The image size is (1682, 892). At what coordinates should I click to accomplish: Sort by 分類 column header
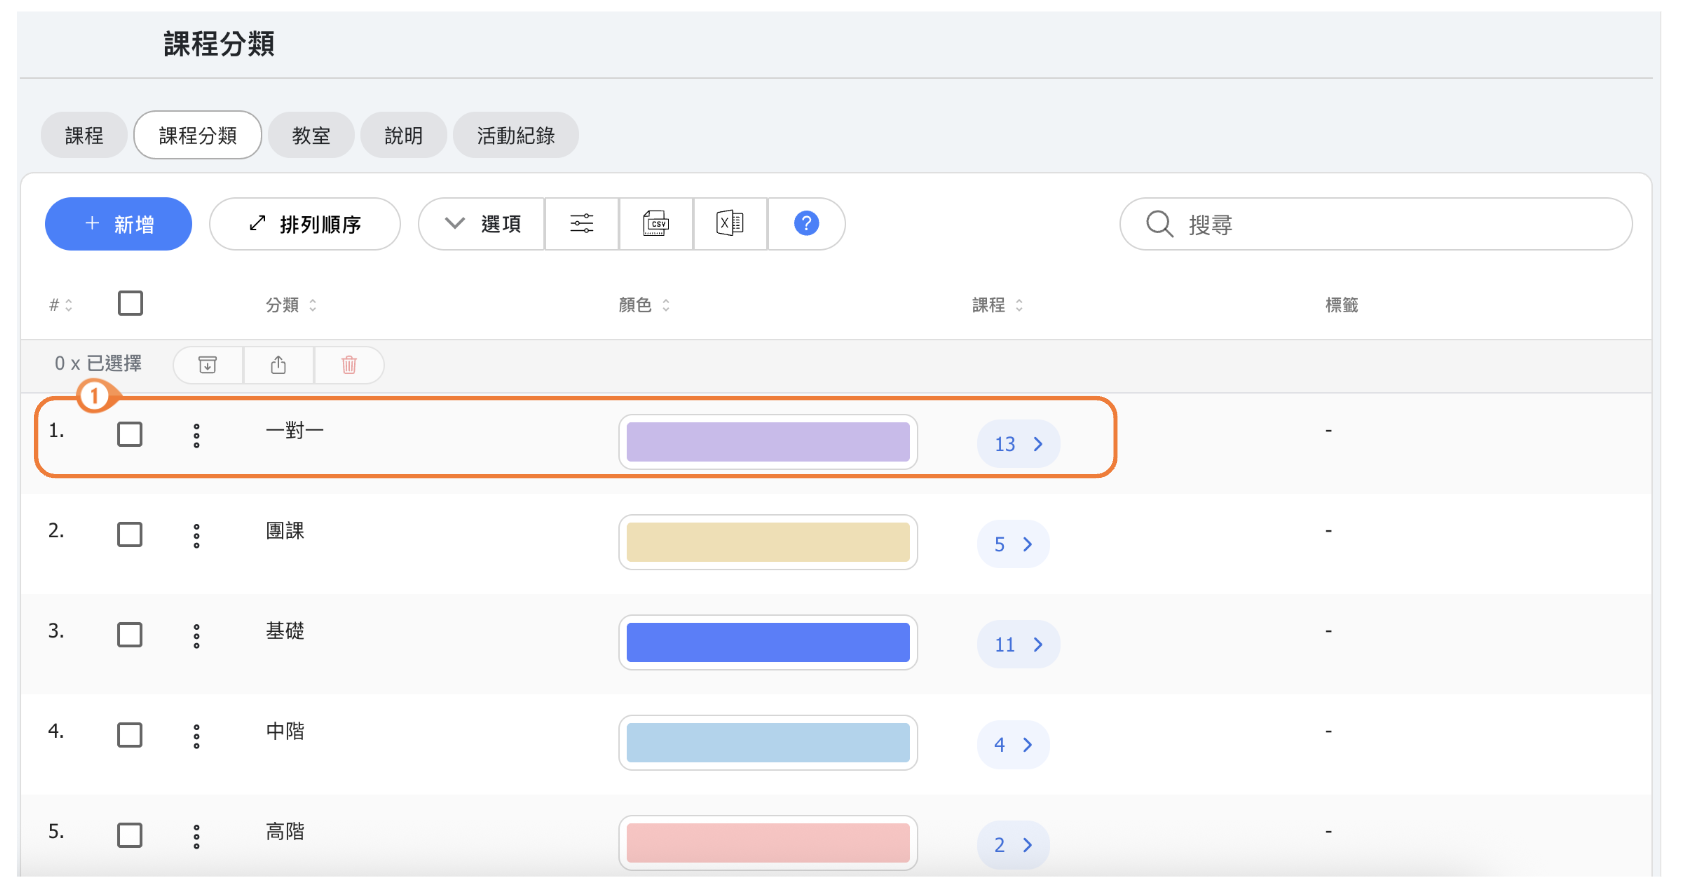290,305
